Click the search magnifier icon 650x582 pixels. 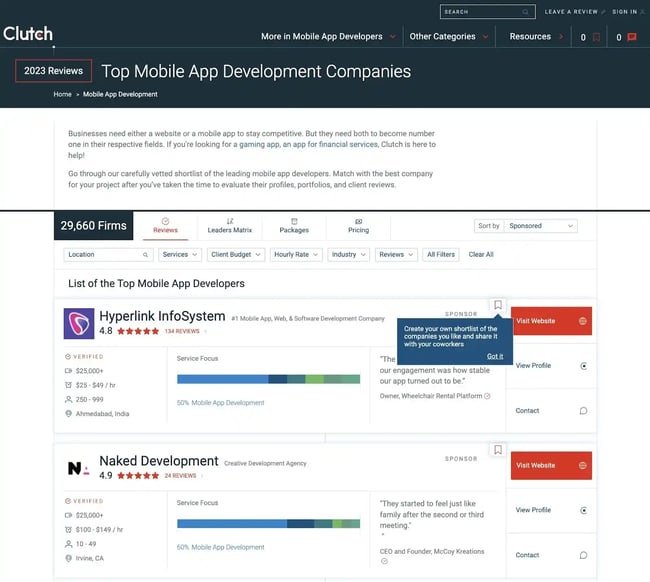(526, 12)
